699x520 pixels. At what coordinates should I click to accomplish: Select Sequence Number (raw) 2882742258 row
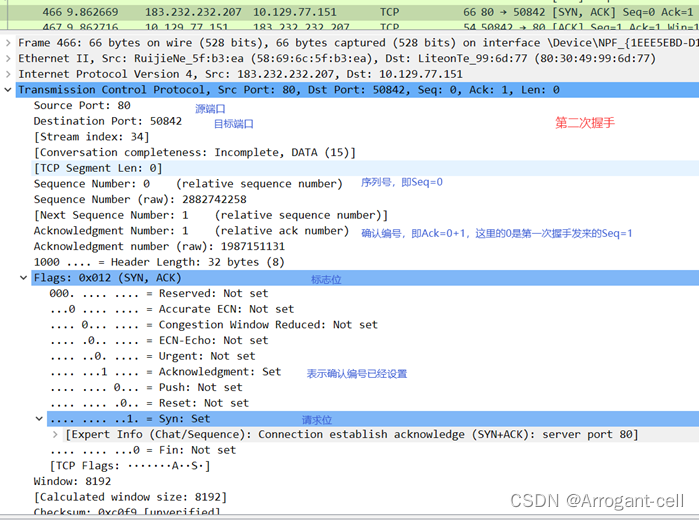click(140, 199)
